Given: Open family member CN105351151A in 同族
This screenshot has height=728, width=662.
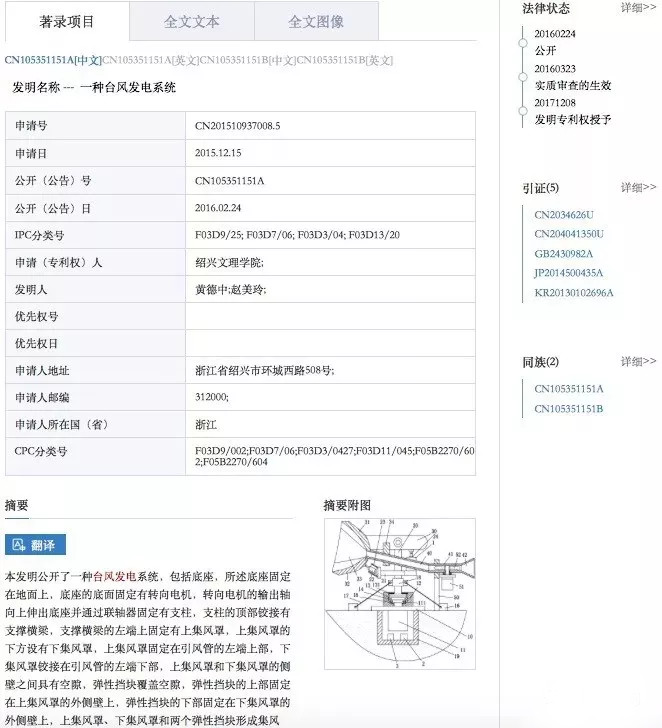Looking at the screenshot, I should pos(569,389).
